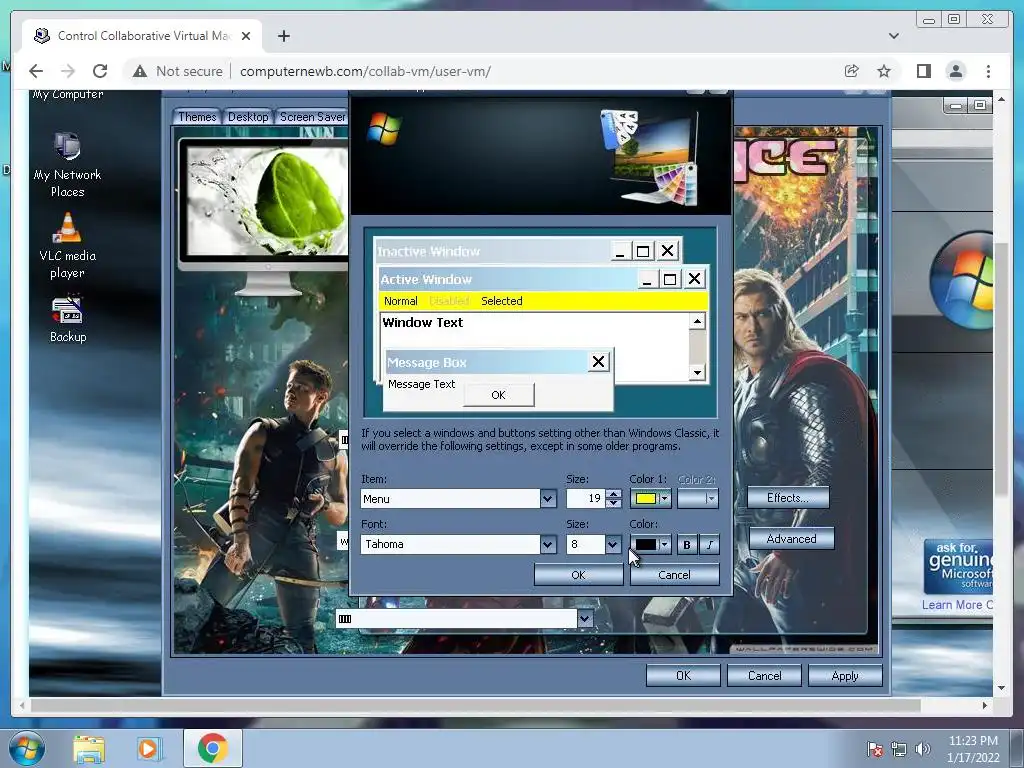Expand the Item dropdown showing Menu
Screen dimensions: 1024x768
click(548, 499)
